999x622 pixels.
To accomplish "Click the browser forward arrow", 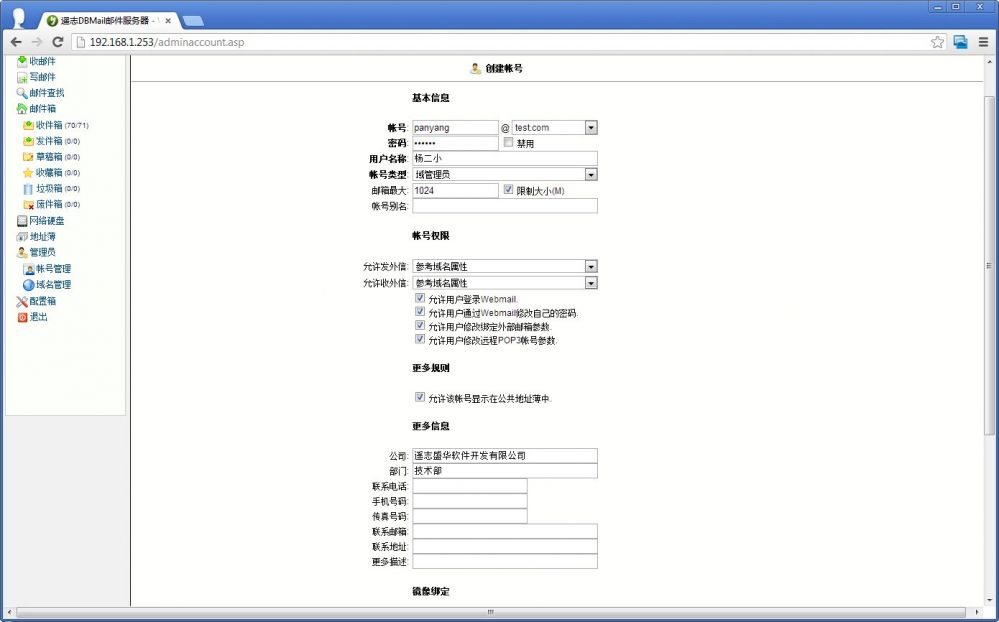I will coord(36,42).
